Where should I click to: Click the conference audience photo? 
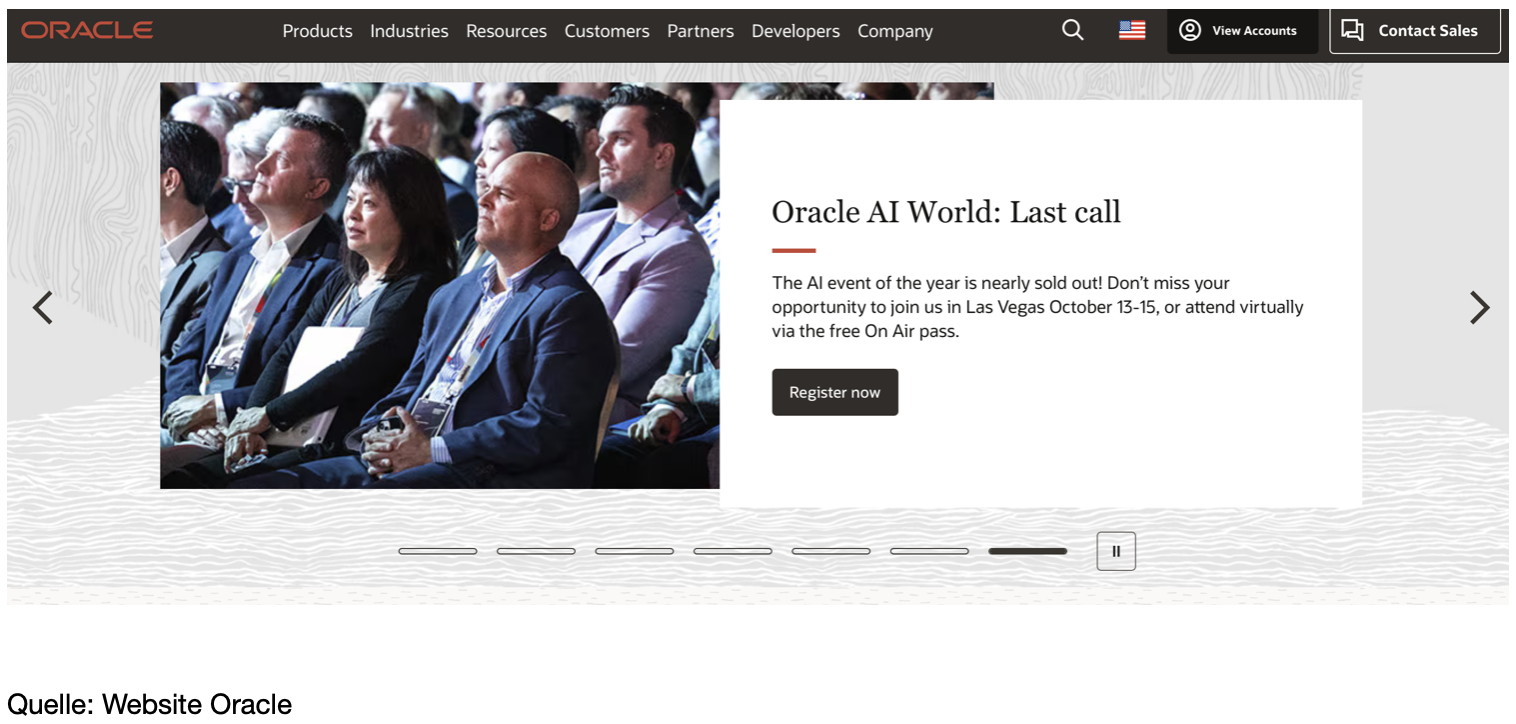(439, 285)
